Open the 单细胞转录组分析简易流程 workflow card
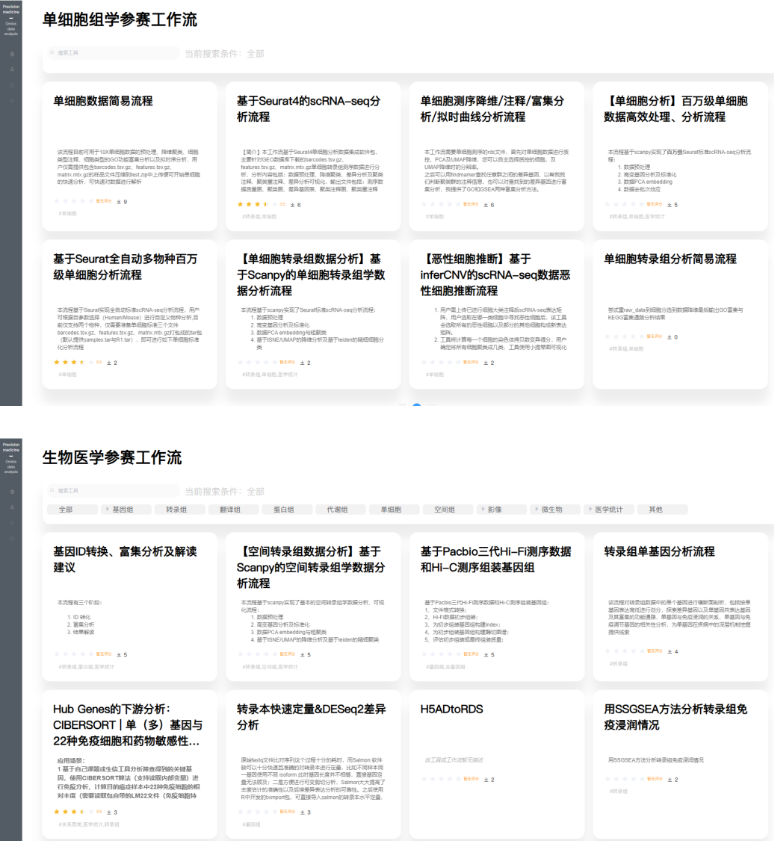 669,259
